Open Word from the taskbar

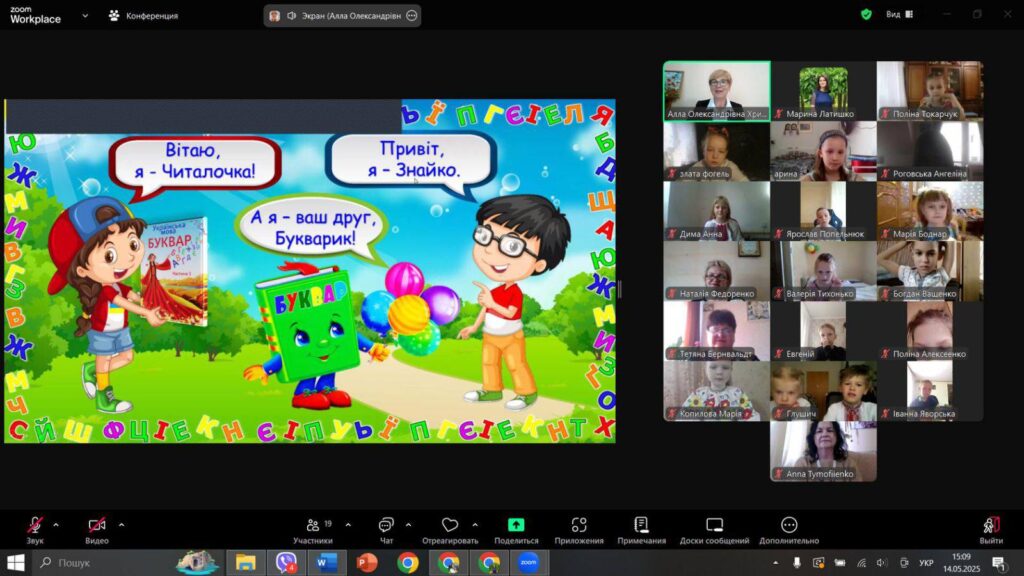click(x=327, y=562)
